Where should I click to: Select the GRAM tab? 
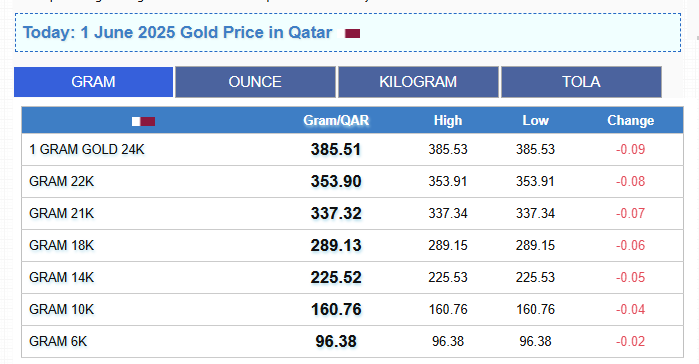coord(94,82)
